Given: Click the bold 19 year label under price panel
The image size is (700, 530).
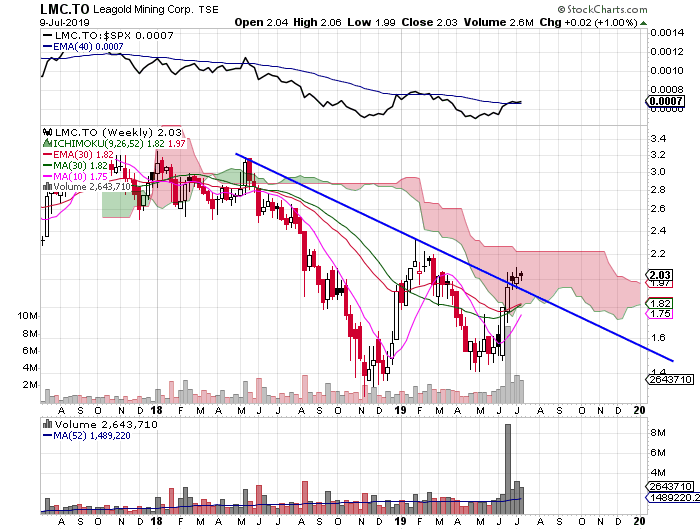Looking at the screenshot, I should pos(400,410).
